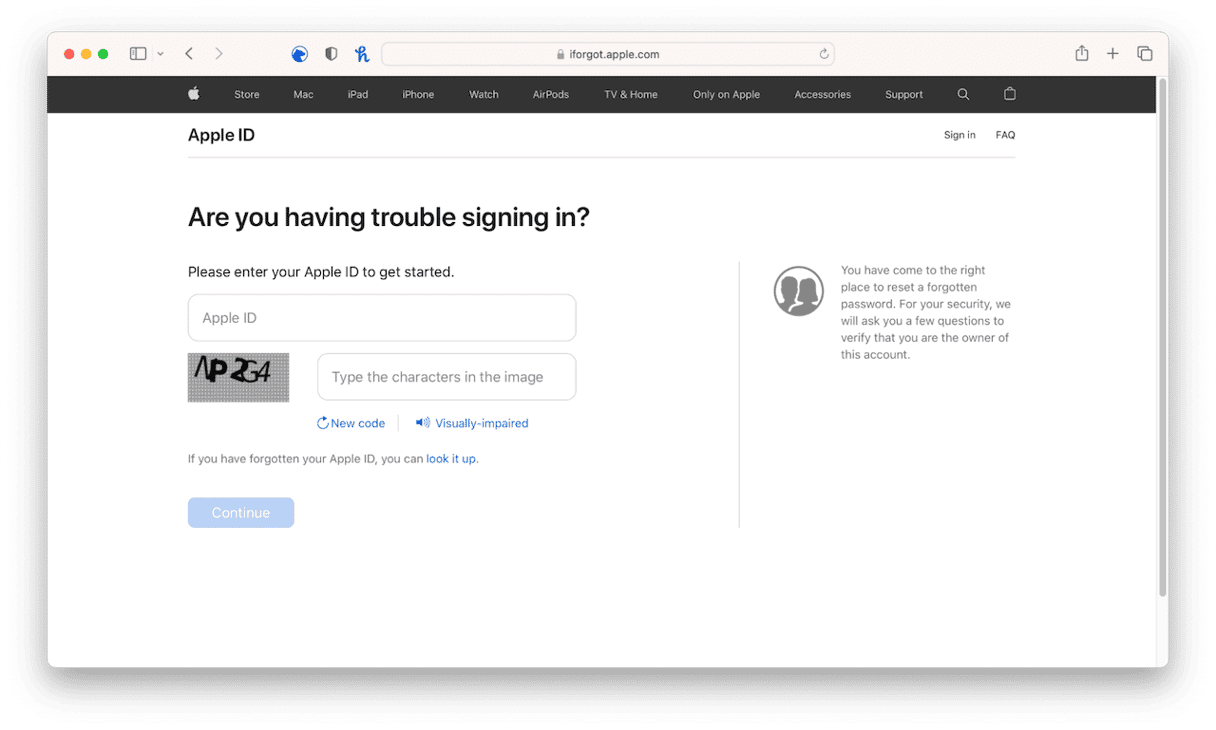The height and width of the screenshot is (730, 1216).
Task: Open the Accessories menu item
Action: point(823,95)
